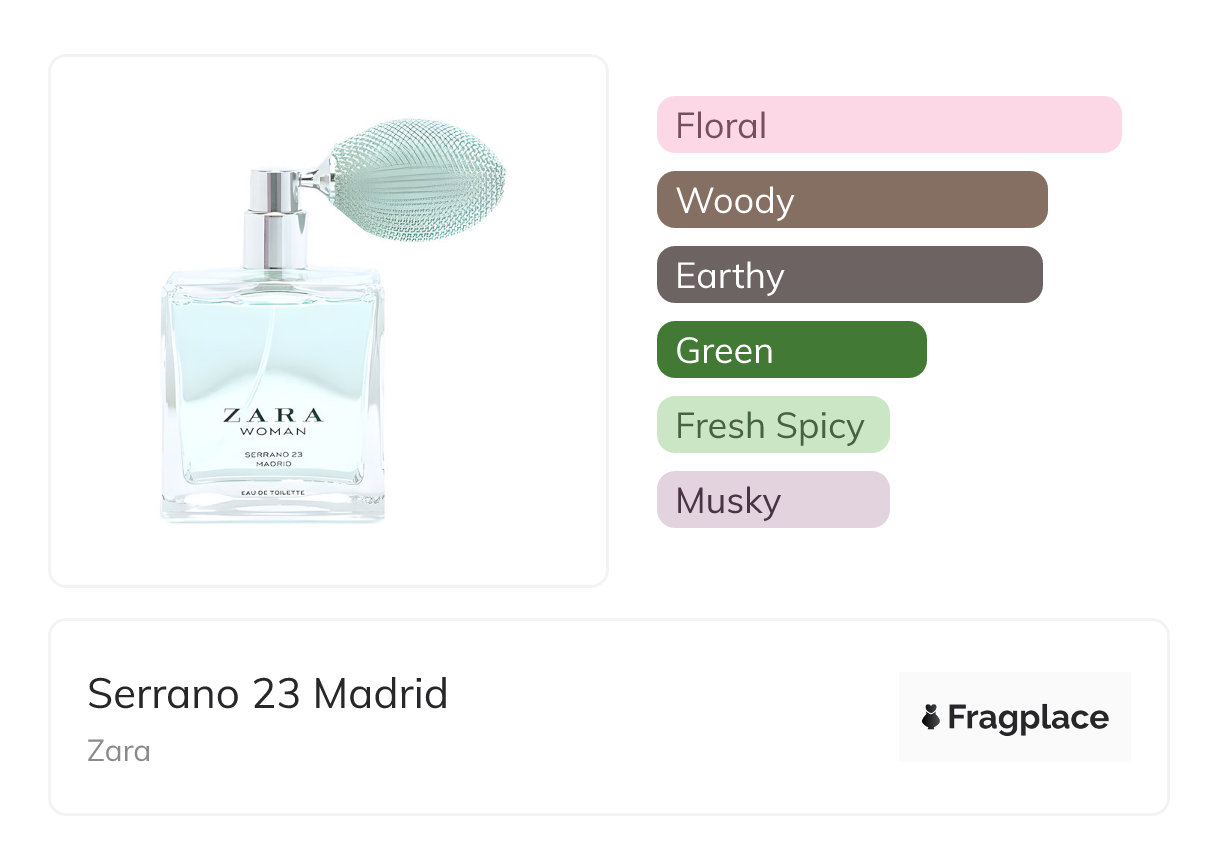Click the gray Earthy accord bar
Viewport: 1218px width, 864px height.
(849, 275)
